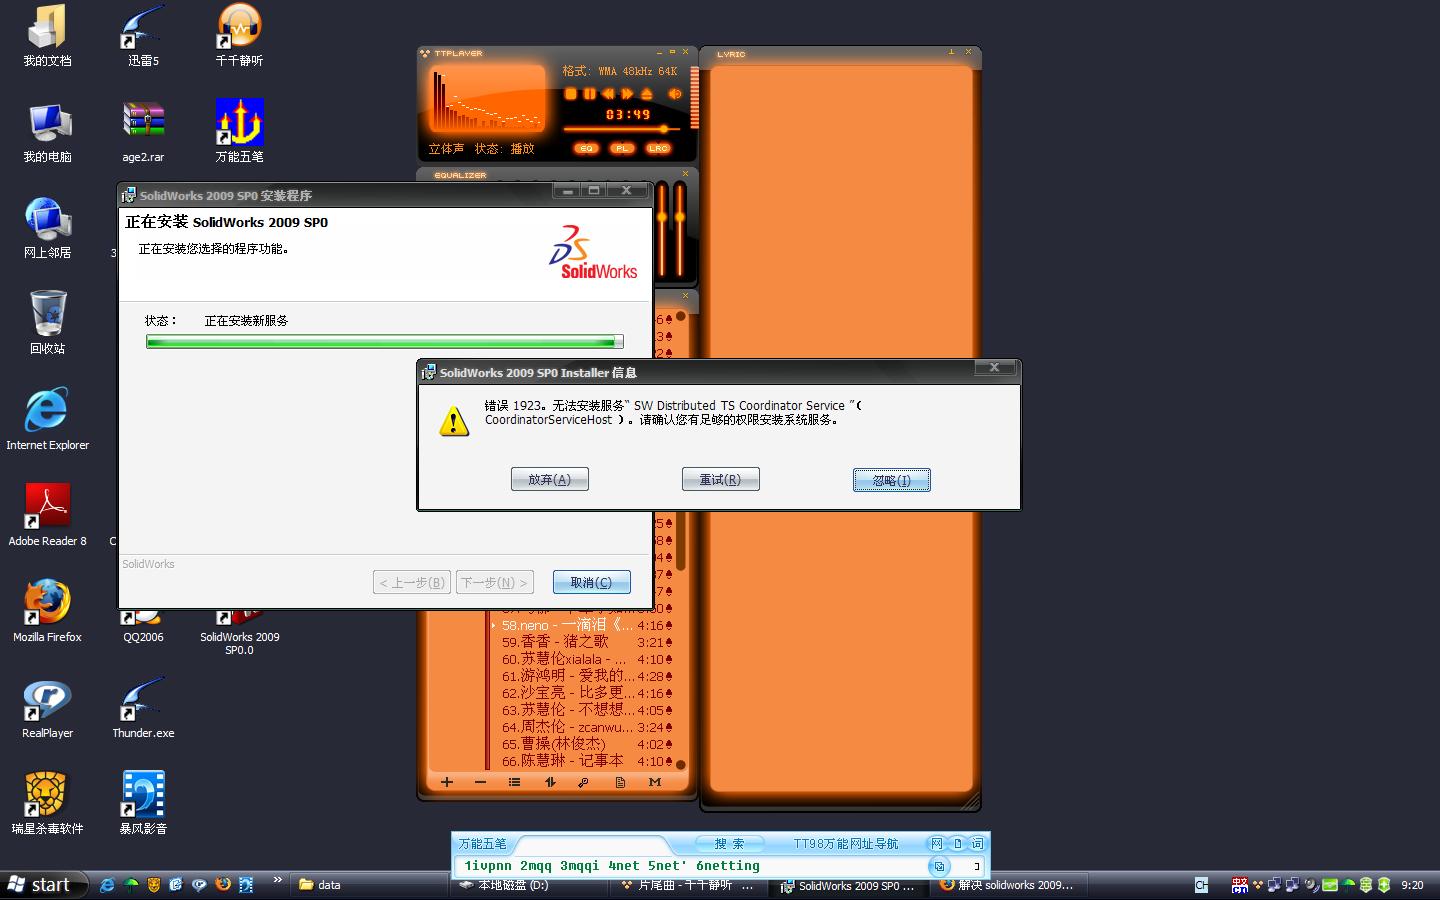The height and width of the screenshot is (900, 1440).
Task: Click the eject/open file icon in TTPlayer
Action: [647, 94]
